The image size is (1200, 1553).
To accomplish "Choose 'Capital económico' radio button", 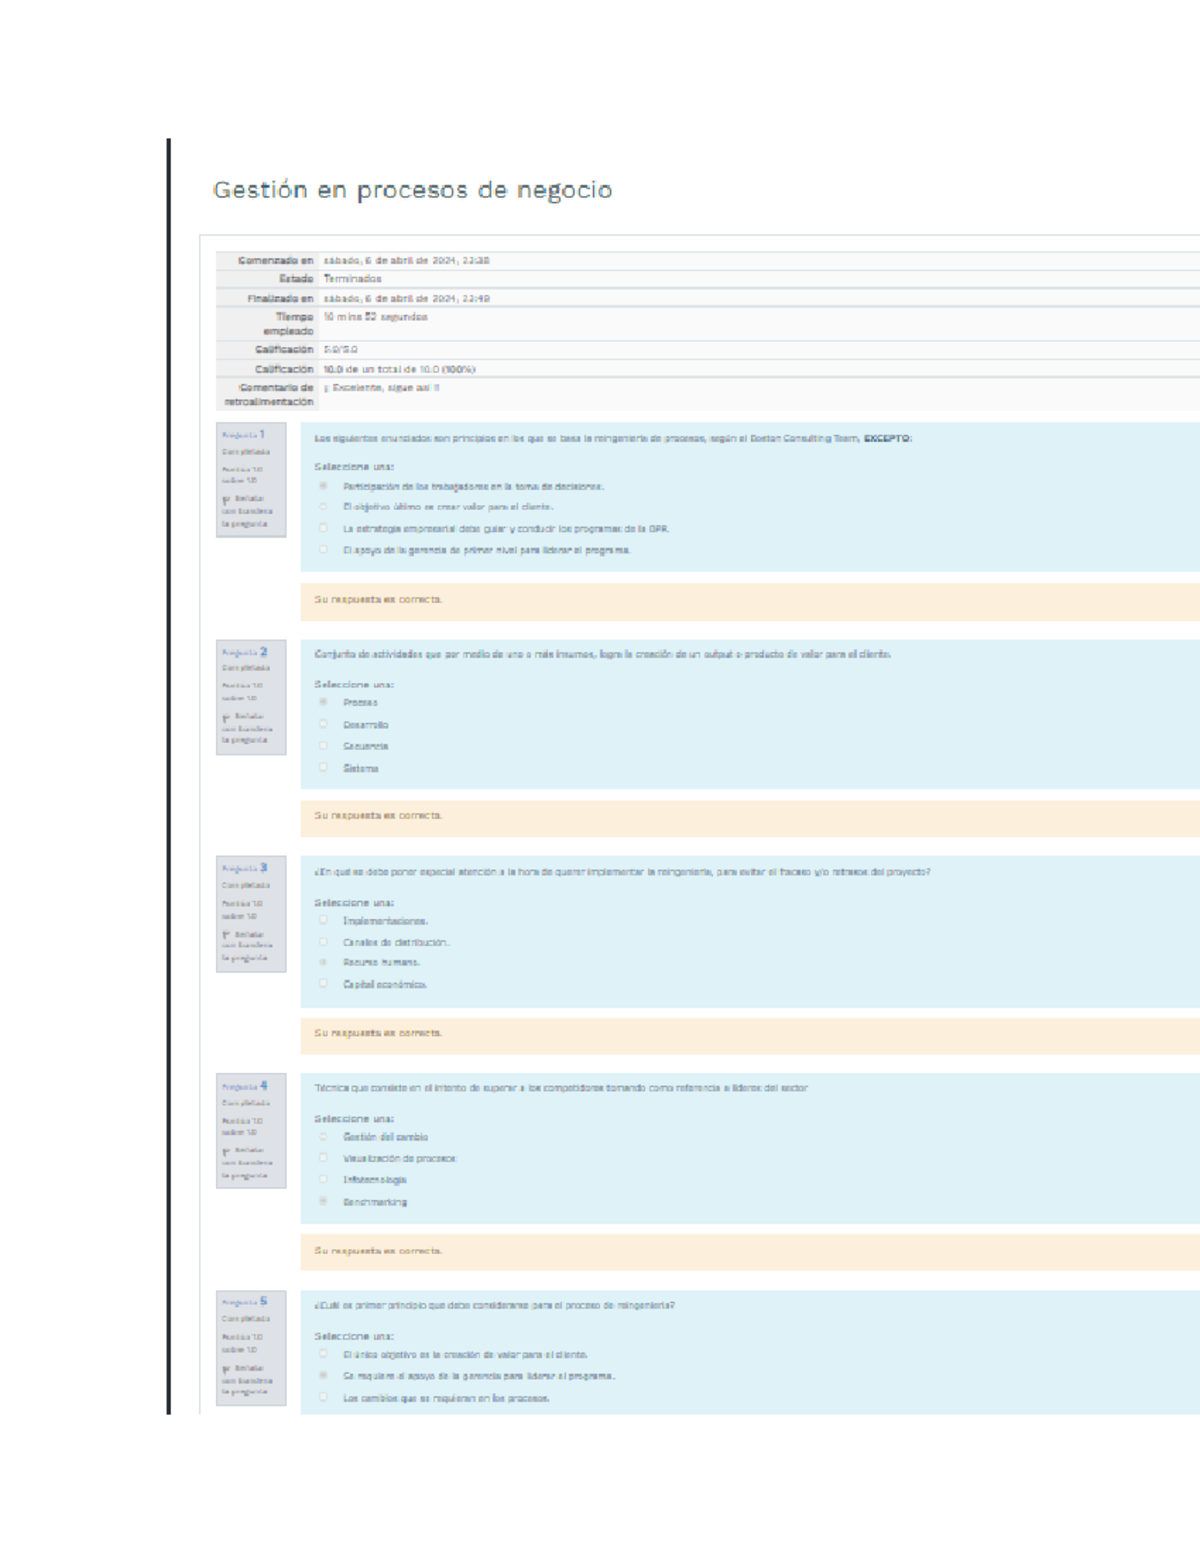I will tap(323, 984).
